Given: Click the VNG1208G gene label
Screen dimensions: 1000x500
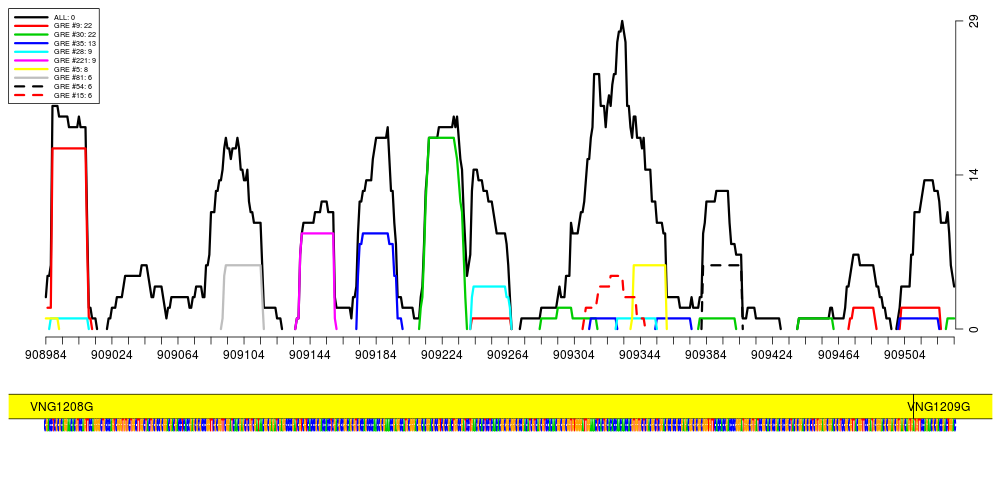Looking at the screenshot, I should tap(62, 407).
